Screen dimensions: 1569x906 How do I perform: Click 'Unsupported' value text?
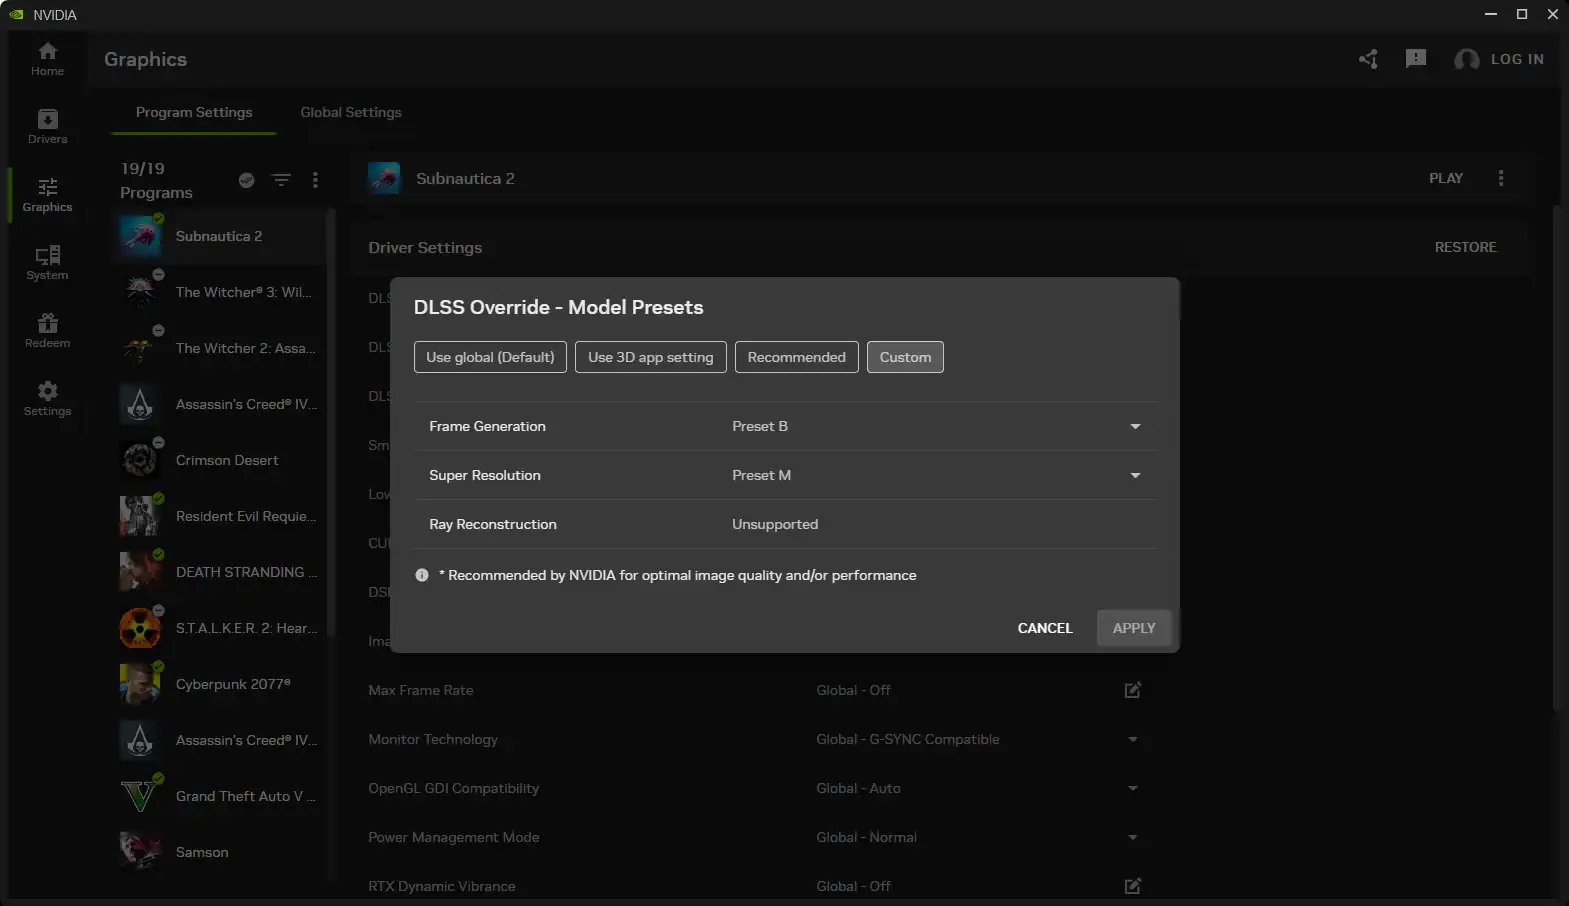pyautogui.click(x=775, y=524)
